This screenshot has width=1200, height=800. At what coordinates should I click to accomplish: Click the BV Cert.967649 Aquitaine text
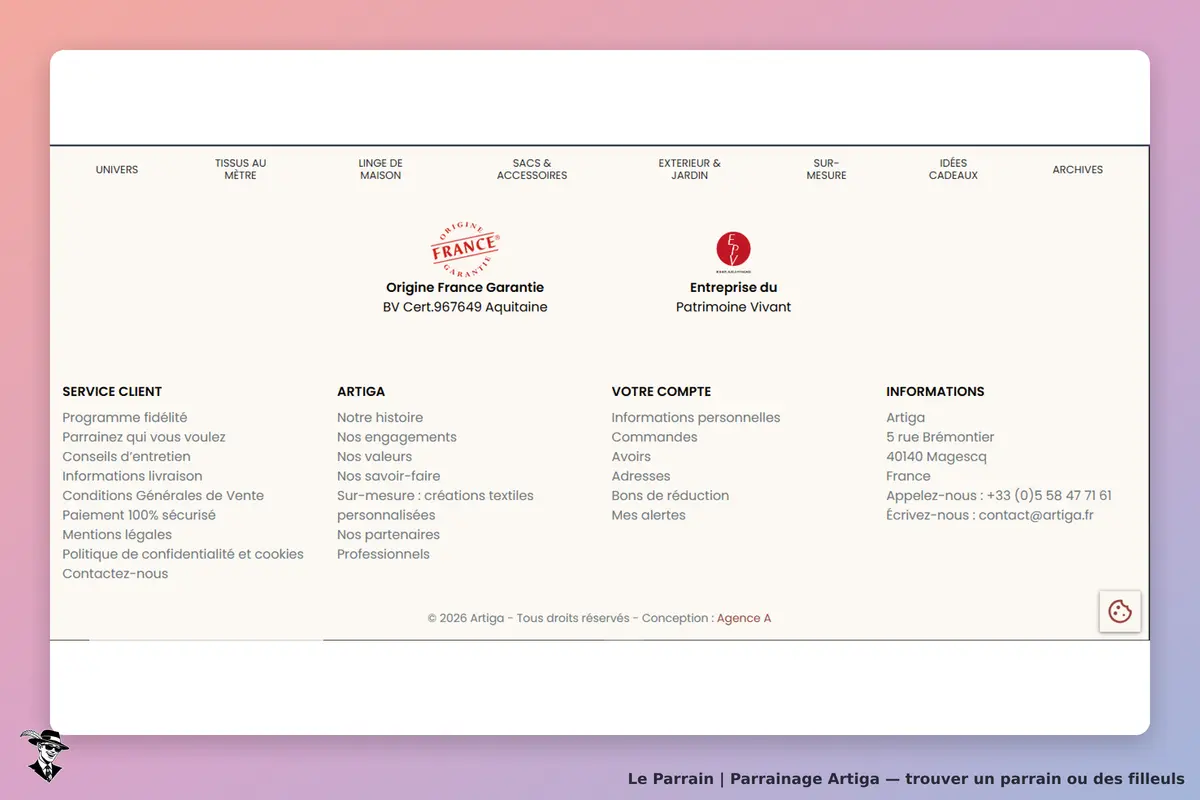[x=465, y=307]
